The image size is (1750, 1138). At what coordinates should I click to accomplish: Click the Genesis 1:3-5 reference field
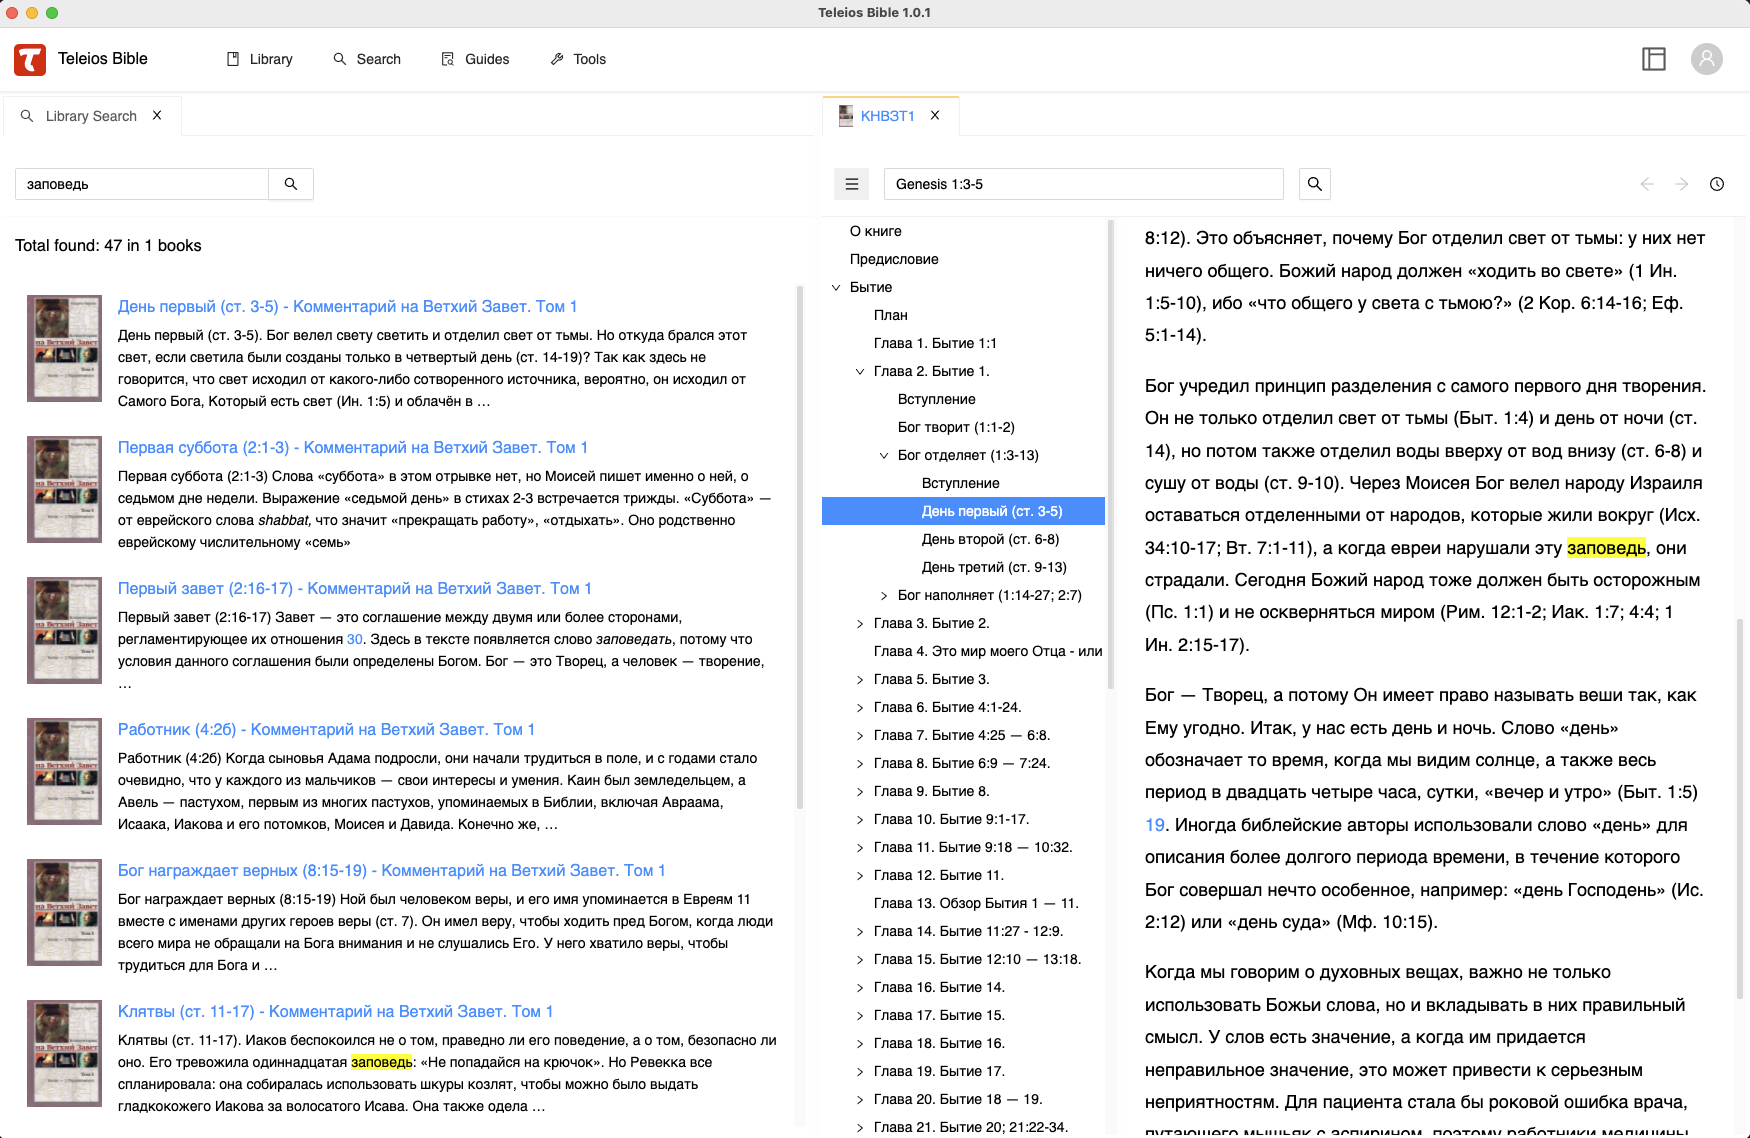[x=1083, y=184]
